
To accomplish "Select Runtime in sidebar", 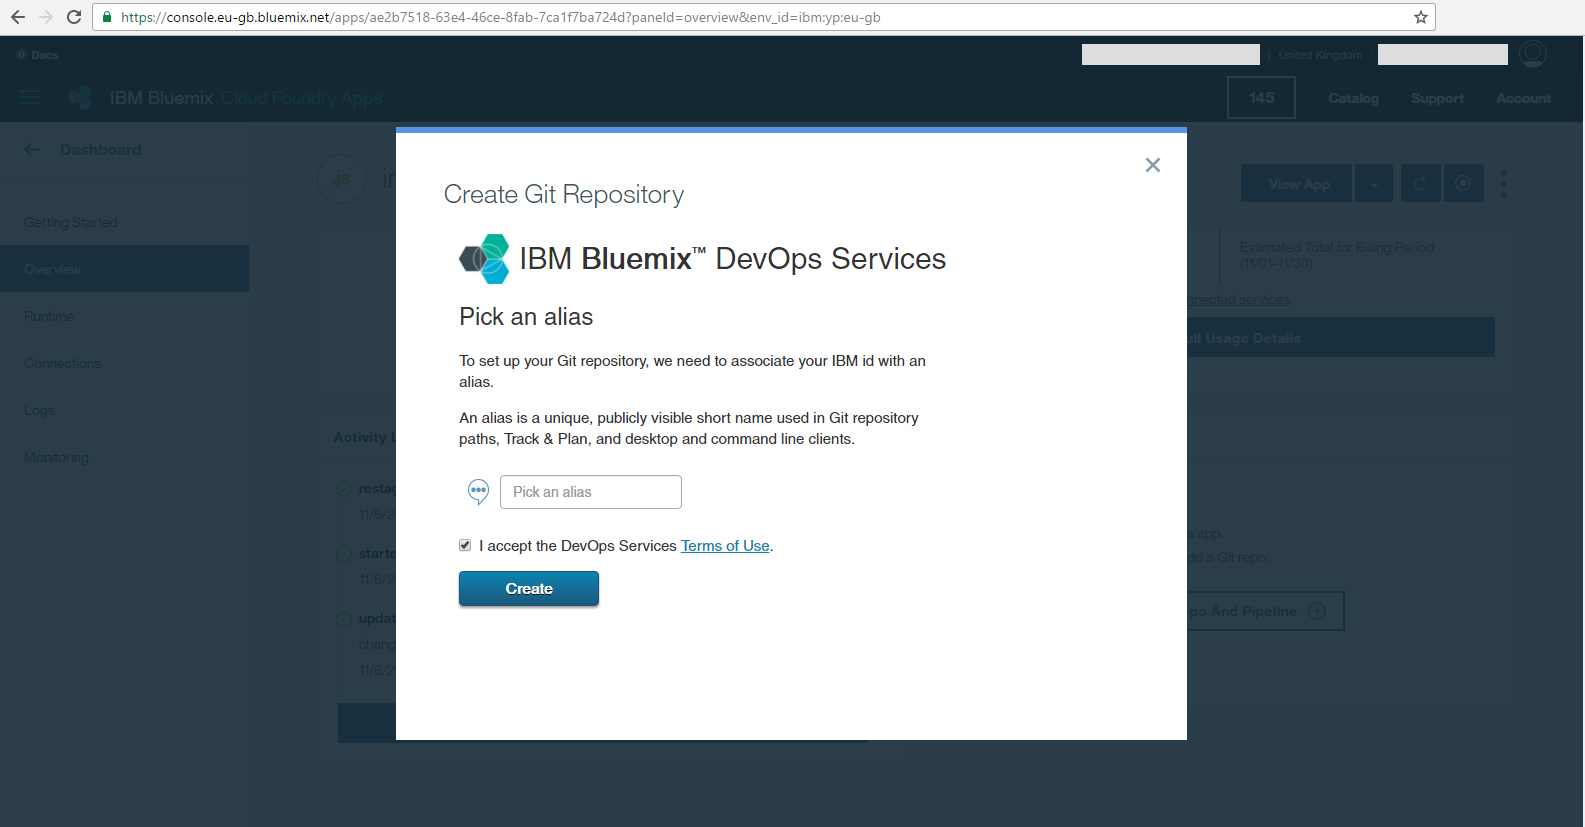I will tap(49, 316).
